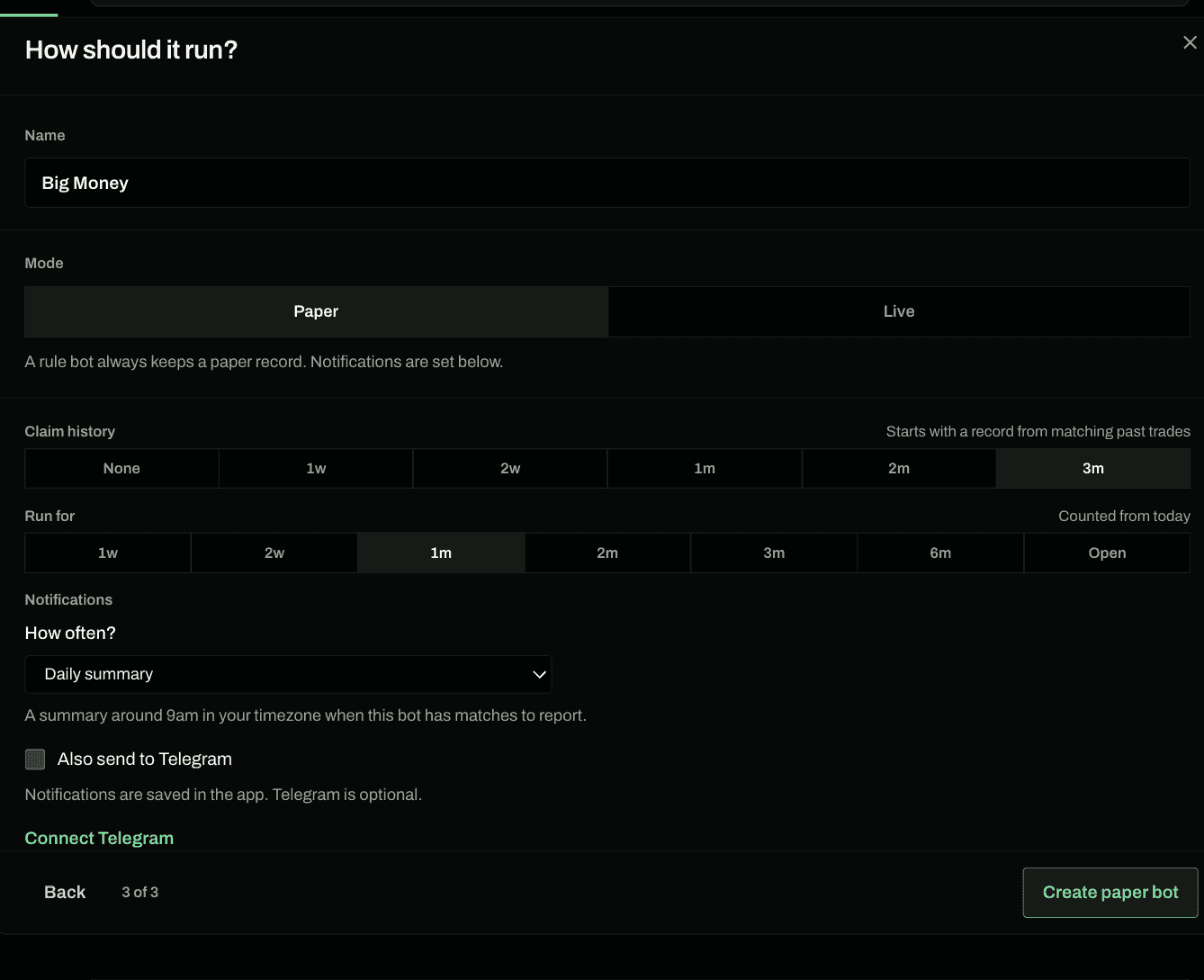The height and width of the screenshot is (980, 1204).
Task: Set Claim history to 1w
Action: (x=316, y=468)
